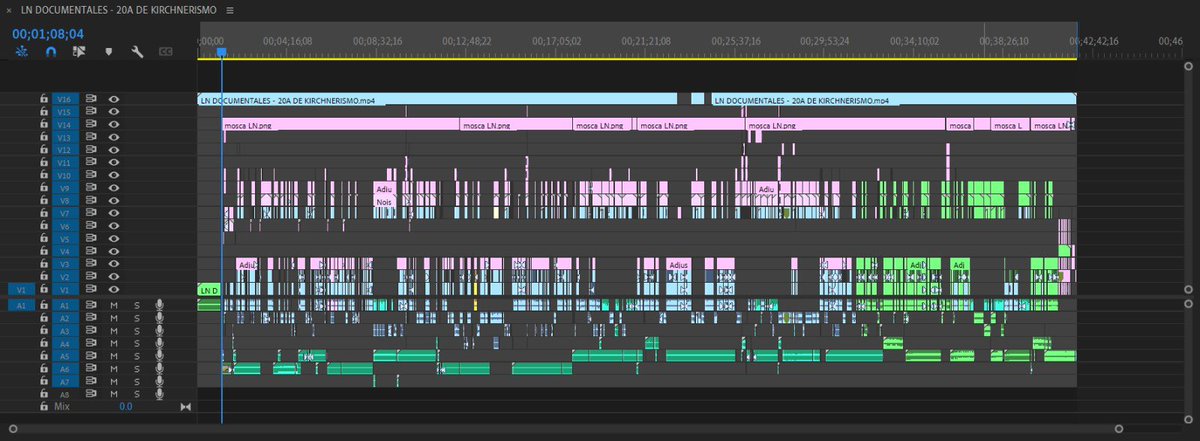Screen dimensions: 1200x441
Task: Solo audio track A6
Action: click(136, 369)
